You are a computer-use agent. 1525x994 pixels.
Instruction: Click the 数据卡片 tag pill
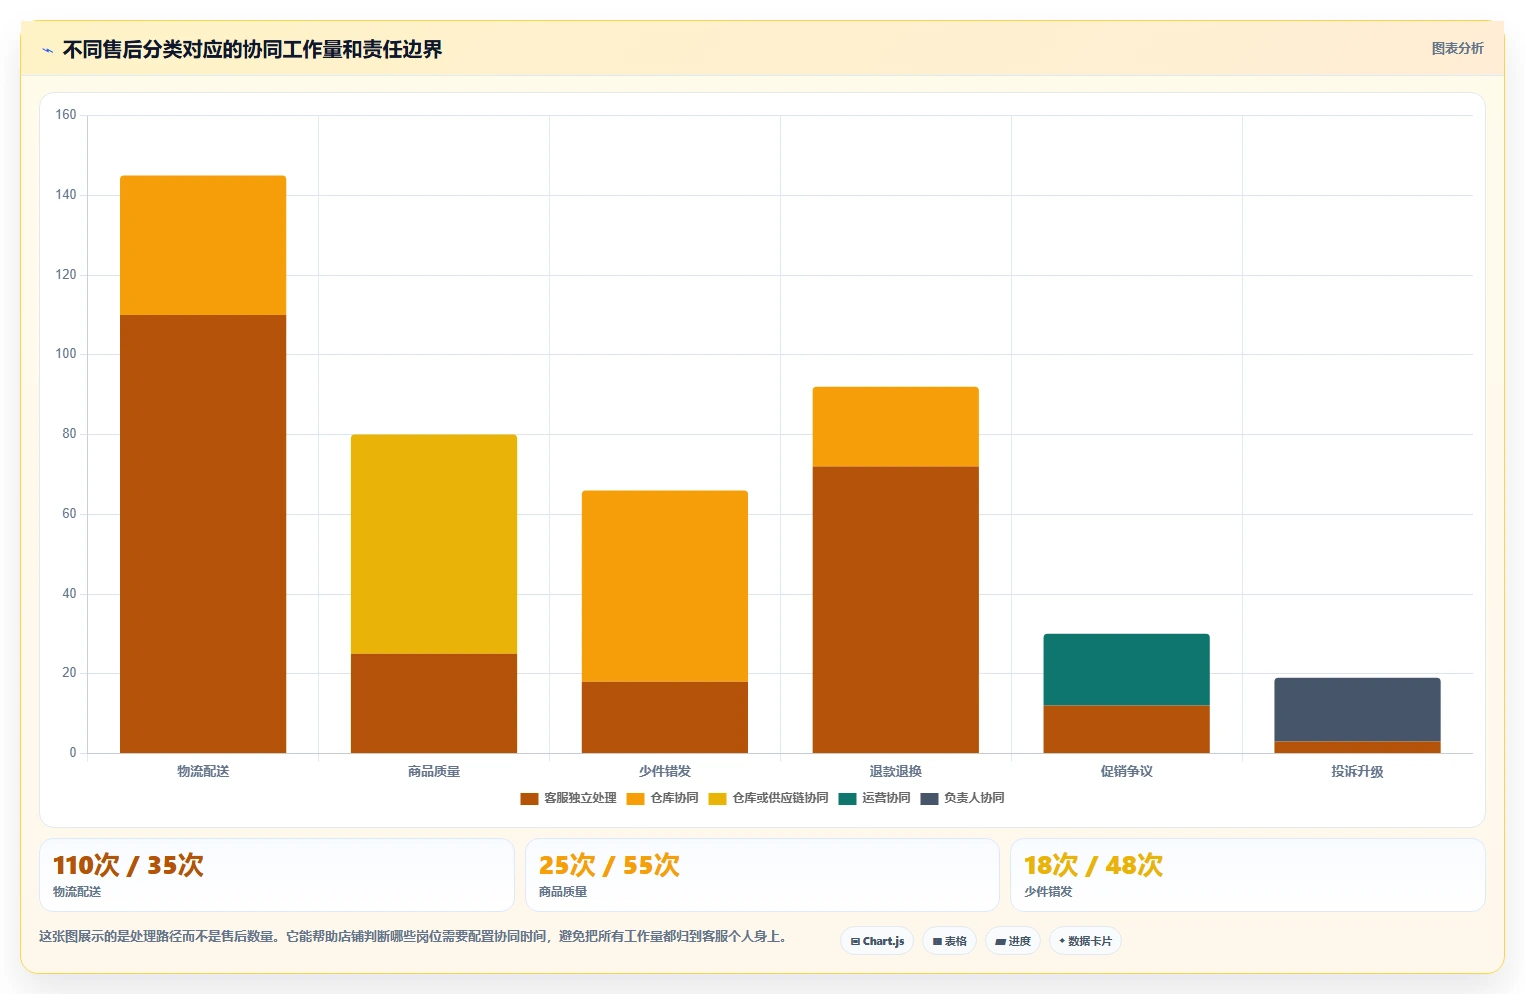1085,941
